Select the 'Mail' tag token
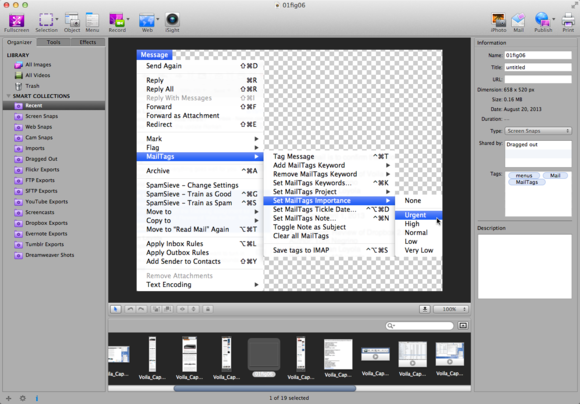The width and height of the screenshot is (580, 404). pyautogui.click(x=555, y=175)
